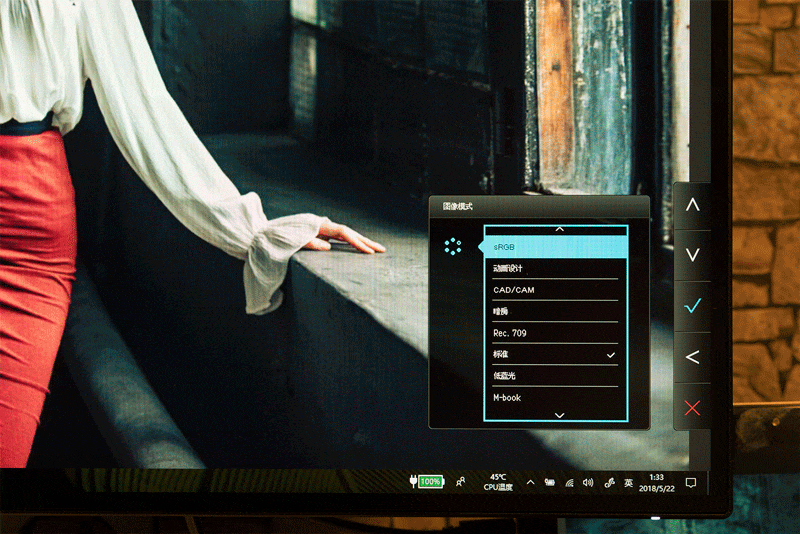Image resolution: width=800 pixels, height=534 pixels.
Task: Choose the 动画设计 picture mode
Action: point(556,269)
